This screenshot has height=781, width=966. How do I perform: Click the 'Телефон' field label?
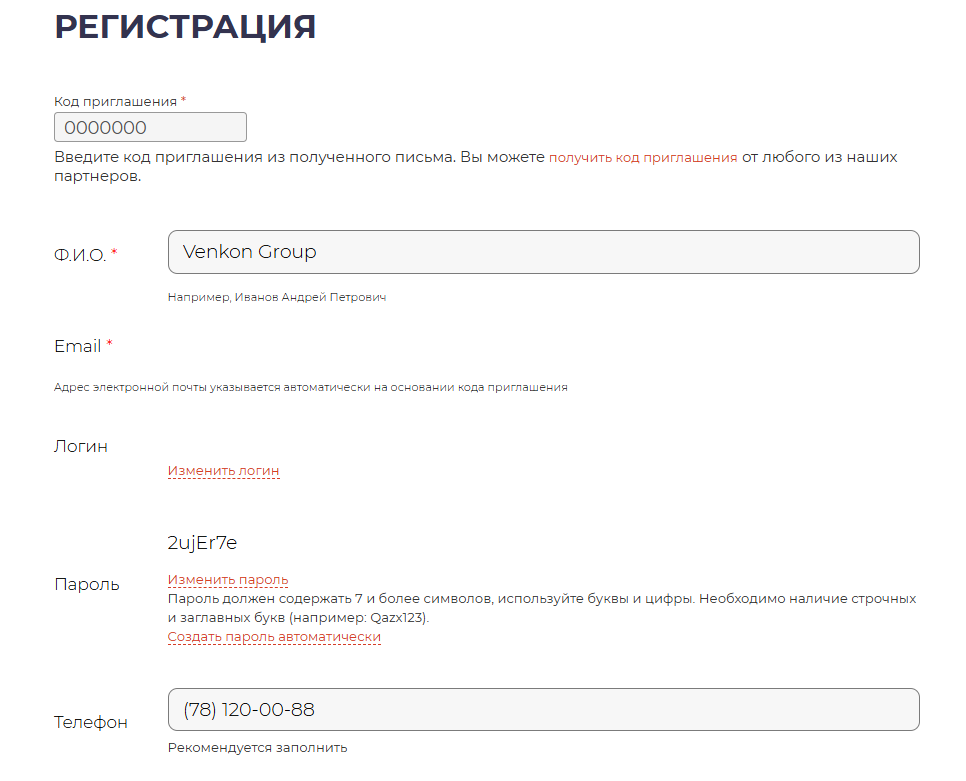(x=90, y=722)
